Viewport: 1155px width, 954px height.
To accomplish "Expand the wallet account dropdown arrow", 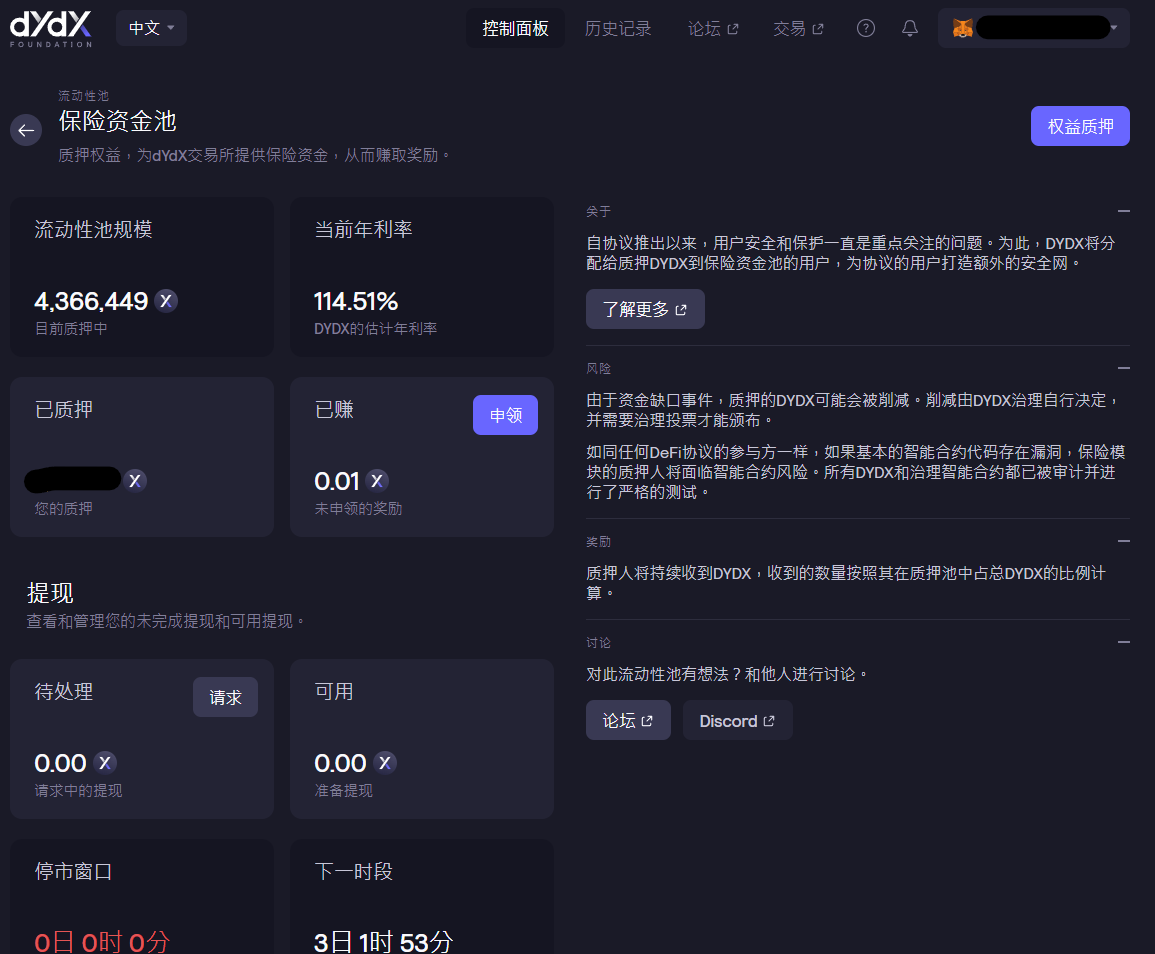I will 1114,28.
